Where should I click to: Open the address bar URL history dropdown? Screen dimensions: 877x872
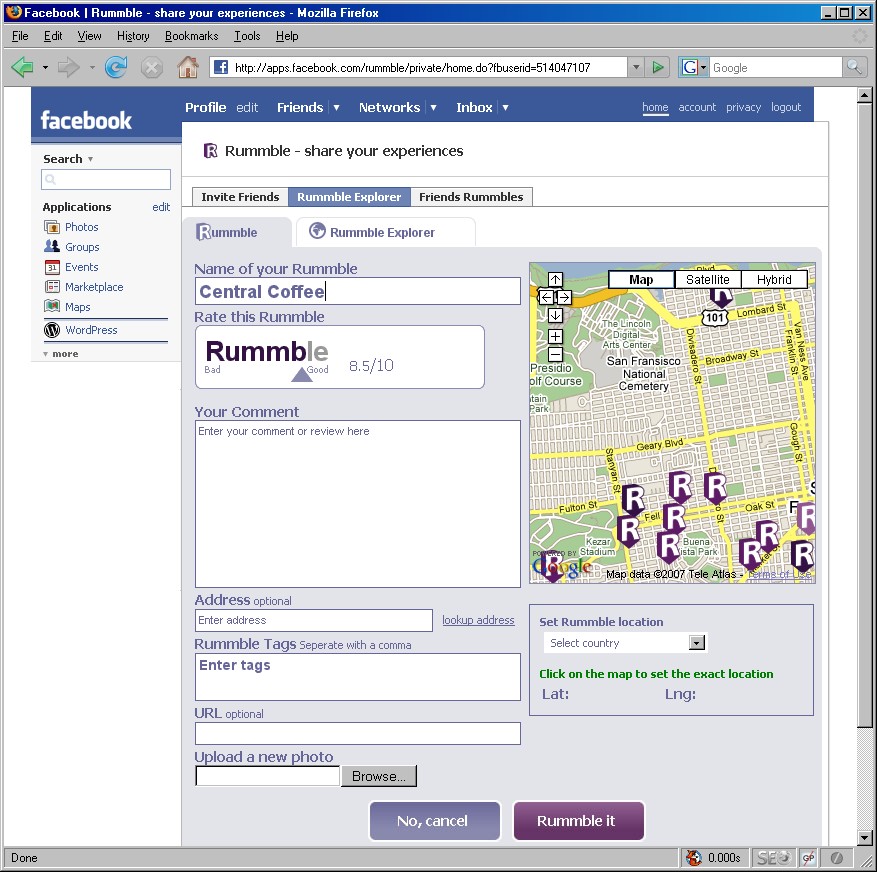point(636,68)
